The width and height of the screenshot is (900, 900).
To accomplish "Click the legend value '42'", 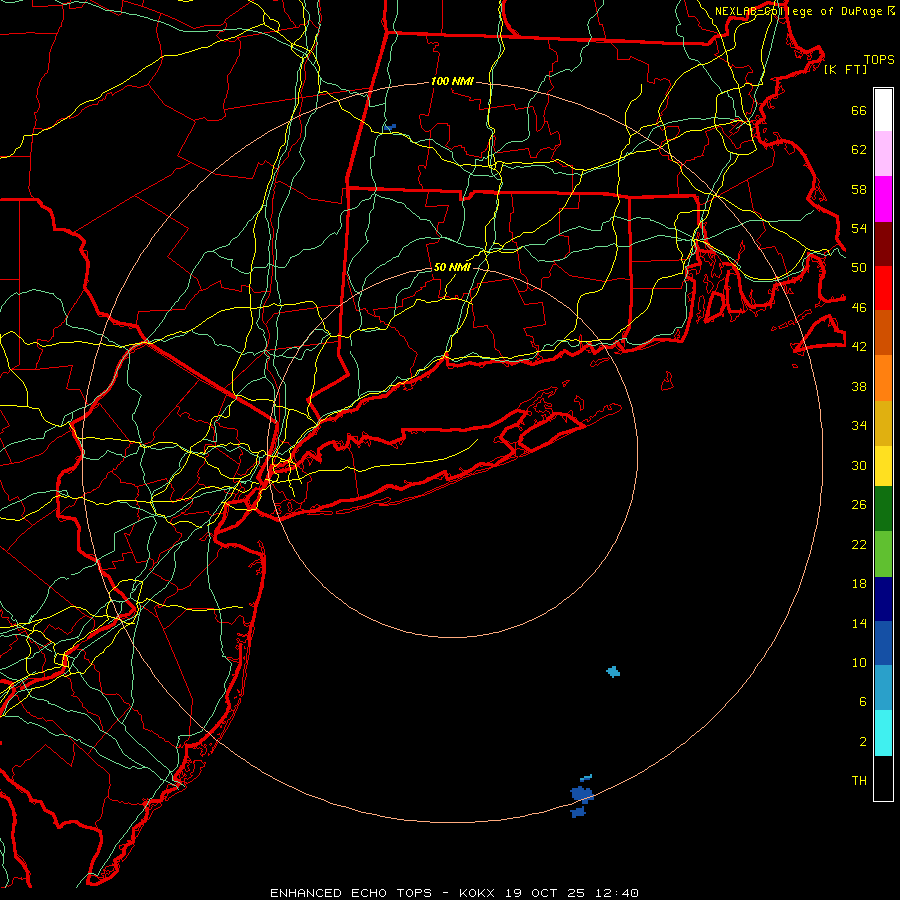I will [859, 347].
